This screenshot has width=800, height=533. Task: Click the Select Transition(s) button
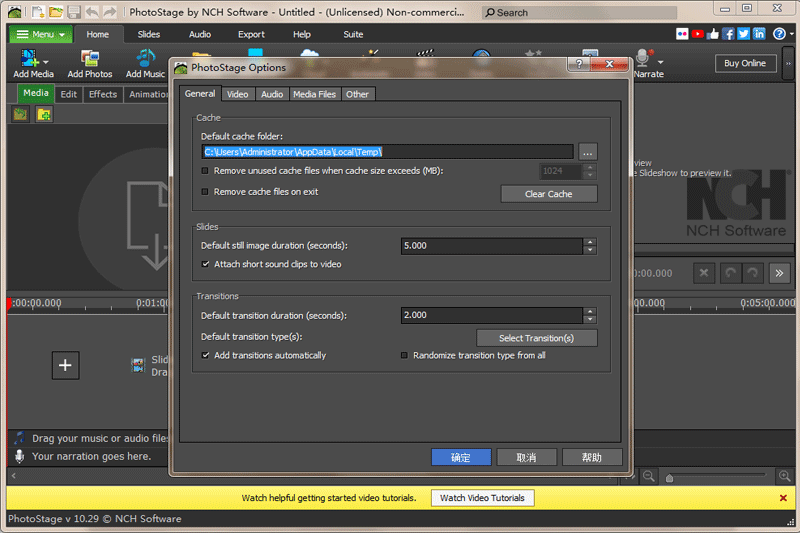pos(536,338)
